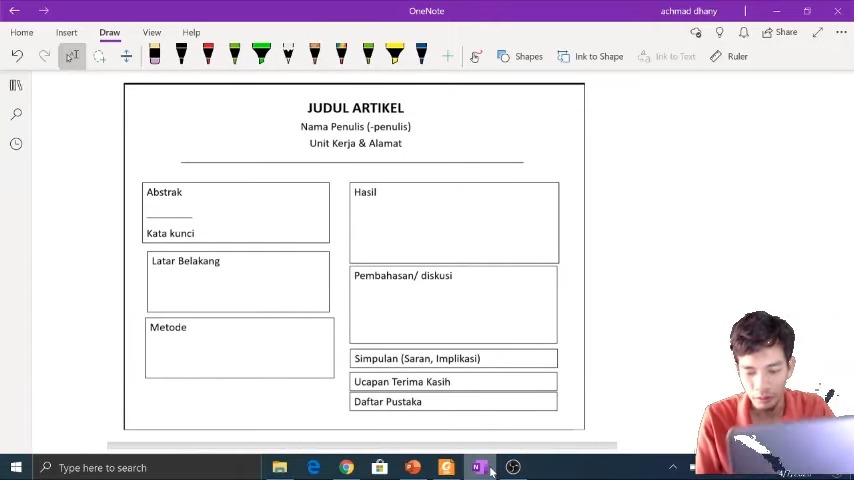Switch to the Draw tab

pos(109,33)
